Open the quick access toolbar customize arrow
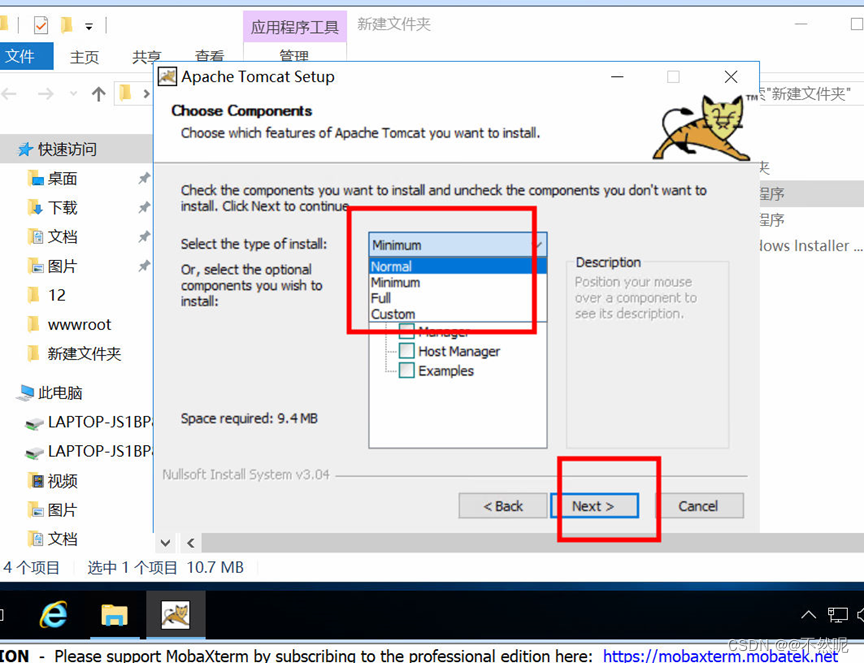The width and height of the screenshot is (864, 663). pos(89,26)
